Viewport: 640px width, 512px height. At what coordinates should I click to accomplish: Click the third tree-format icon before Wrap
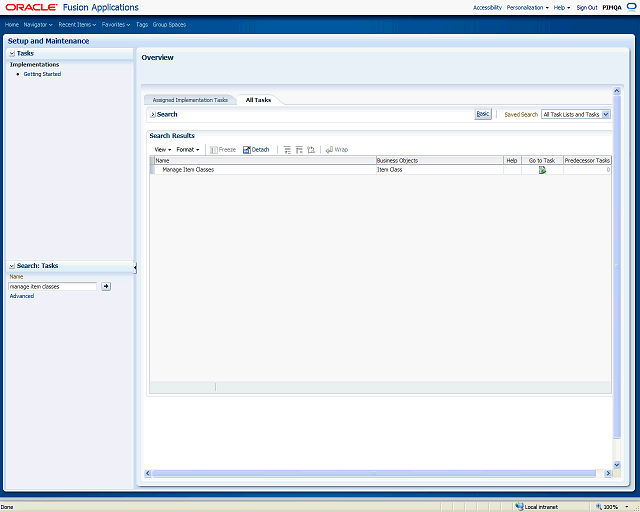click(312, 150)
